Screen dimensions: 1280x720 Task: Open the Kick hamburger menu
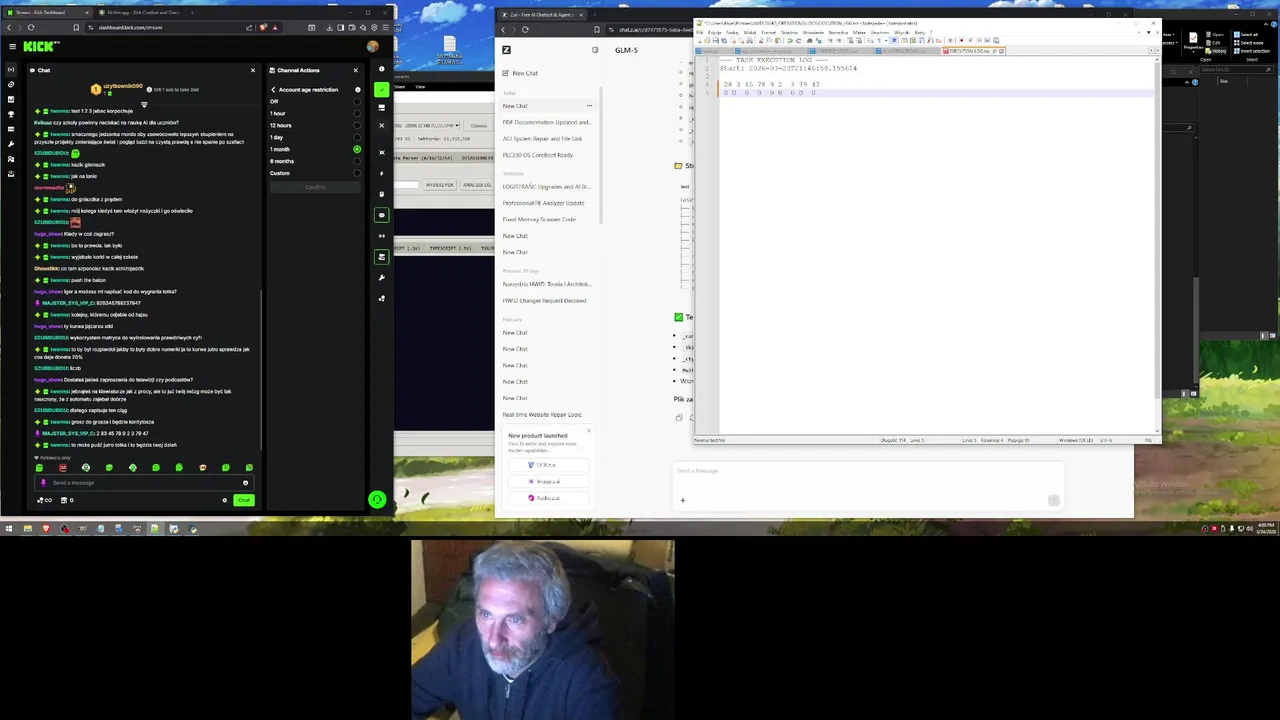12,46
